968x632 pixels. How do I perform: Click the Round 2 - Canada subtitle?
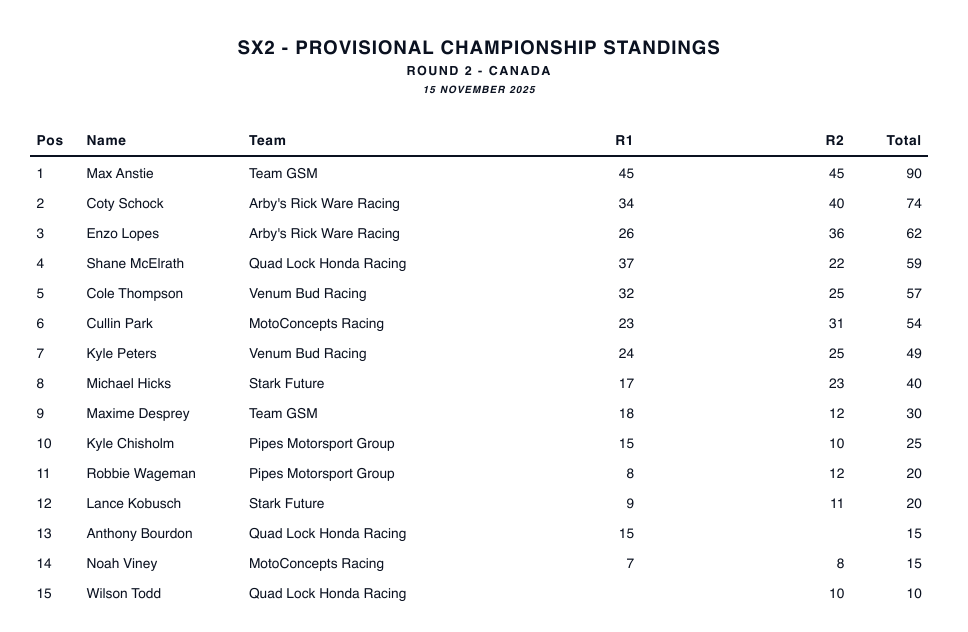click(x=479, y=71)
